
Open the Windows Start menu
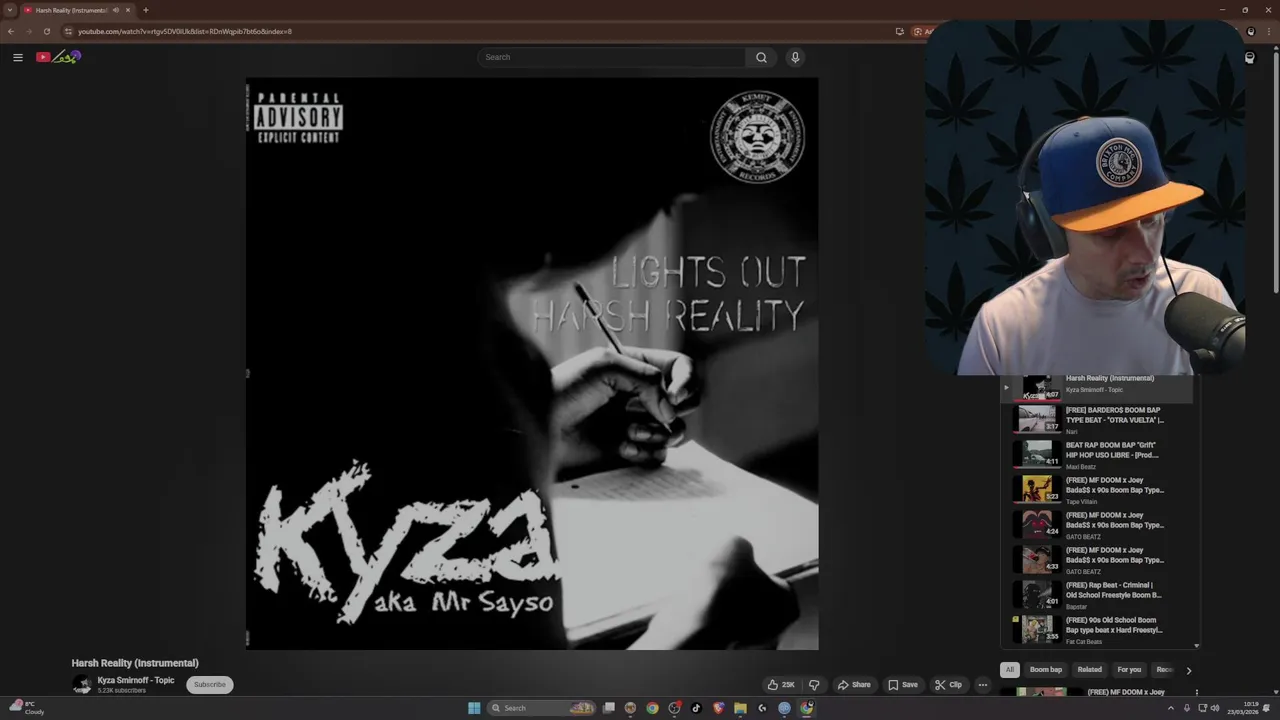[474, 708]
